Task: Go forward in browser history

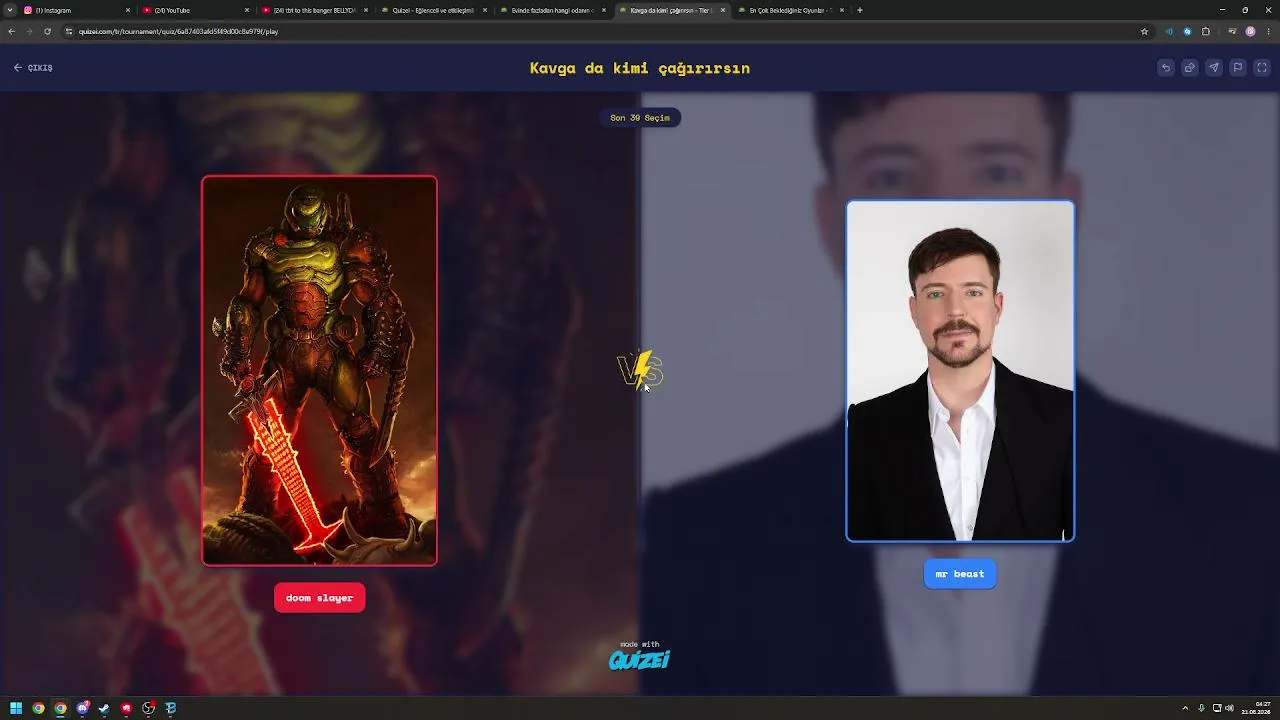Action: [x=29, y=31]
